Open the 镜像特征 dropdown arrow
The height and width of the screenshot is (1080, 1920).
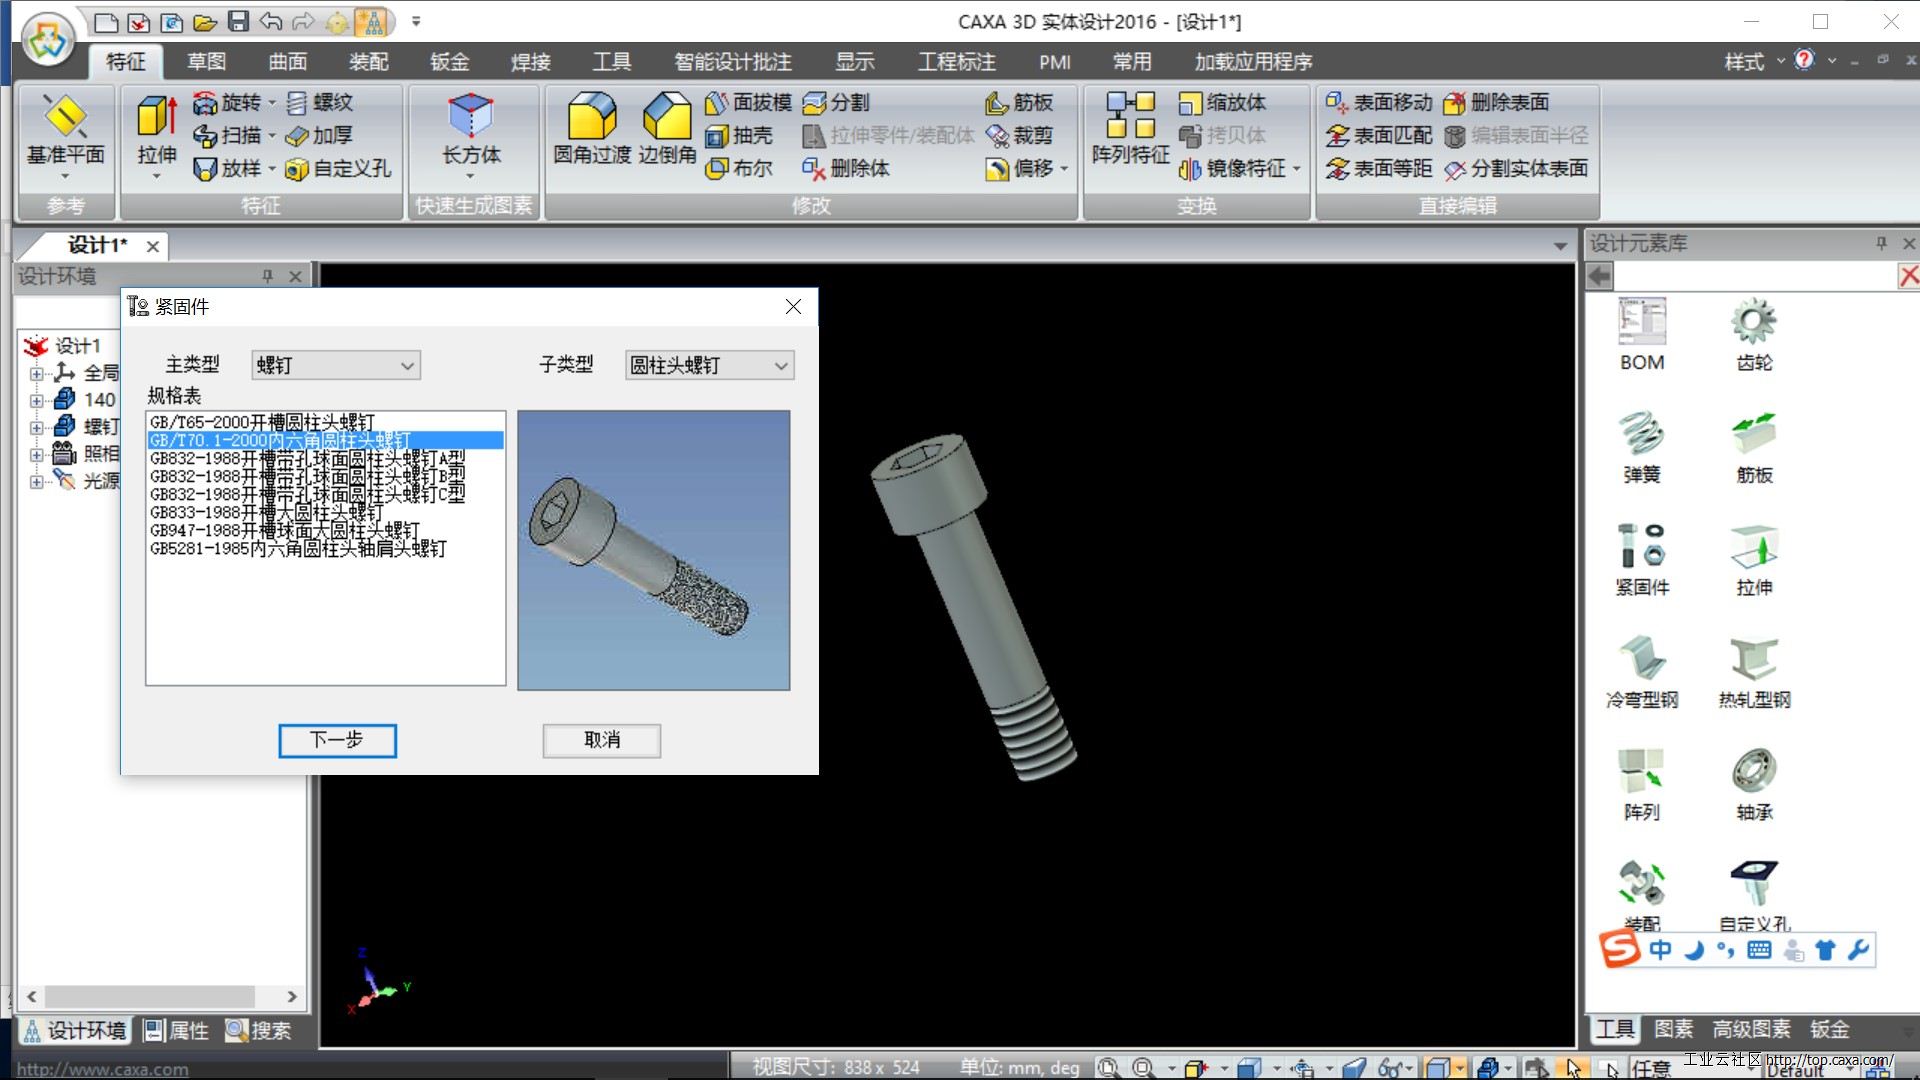pyautogui.click(x=1297, y=169)
